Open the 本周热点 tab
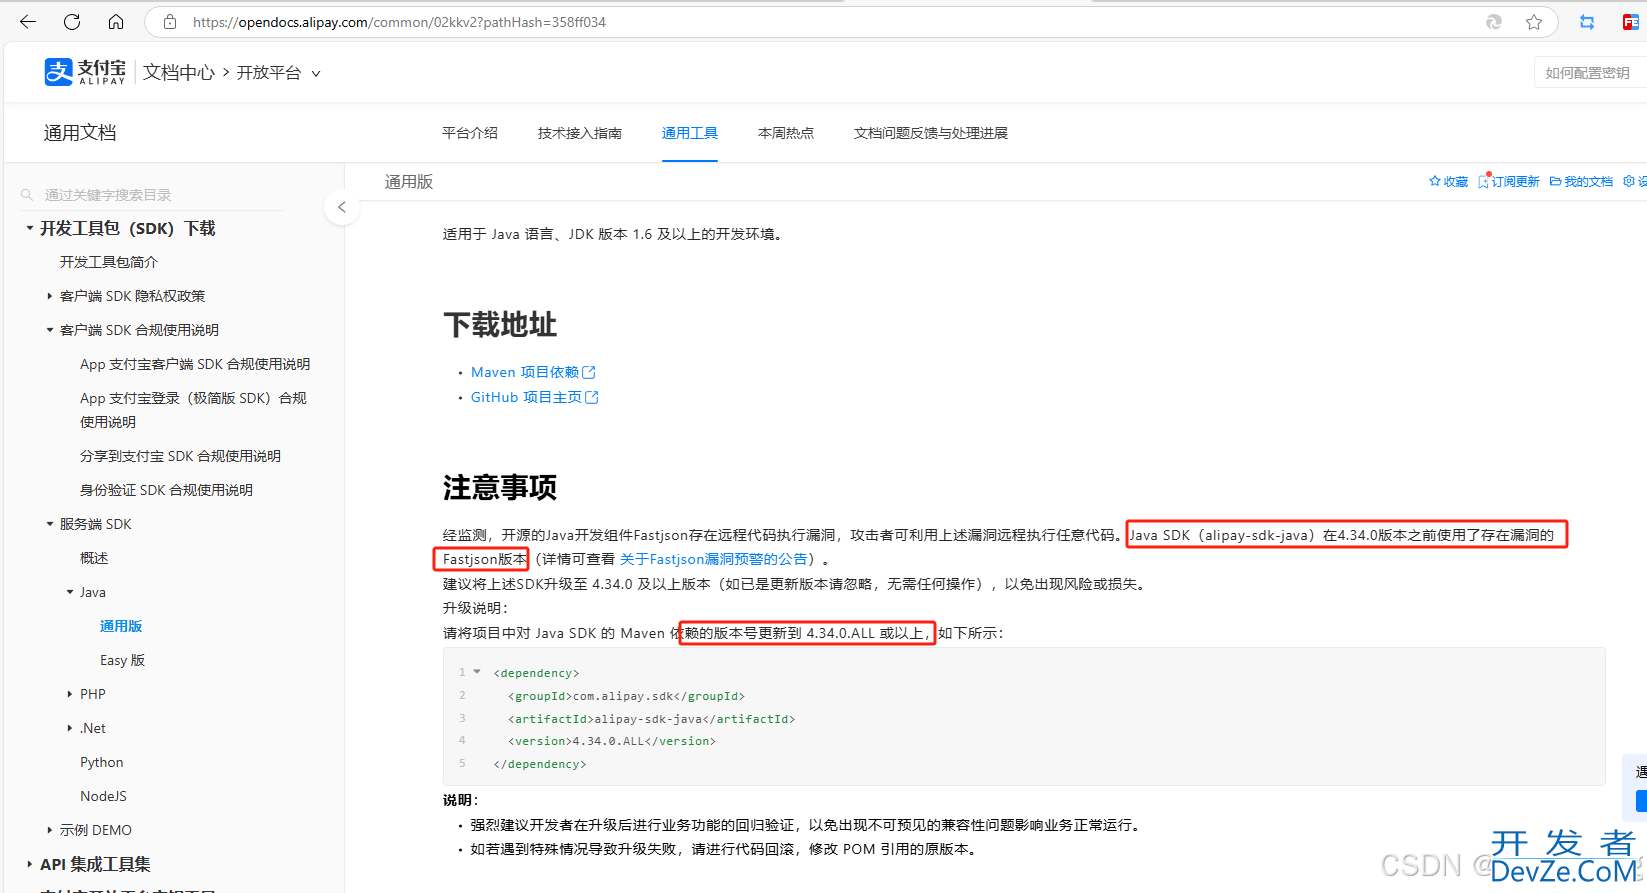Viewport: 1647px width, 893px height. point(786,133)
